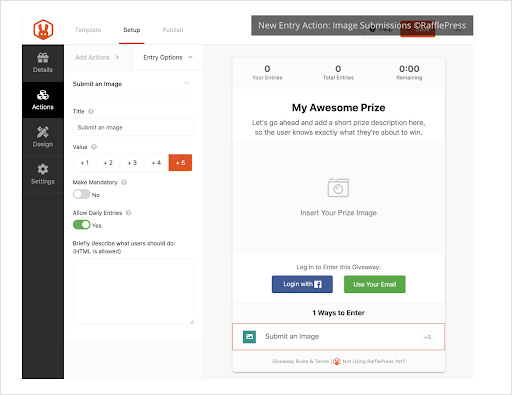Click the Login with Facebook button
The image size is (512, 395).
(x=302, y=284)
